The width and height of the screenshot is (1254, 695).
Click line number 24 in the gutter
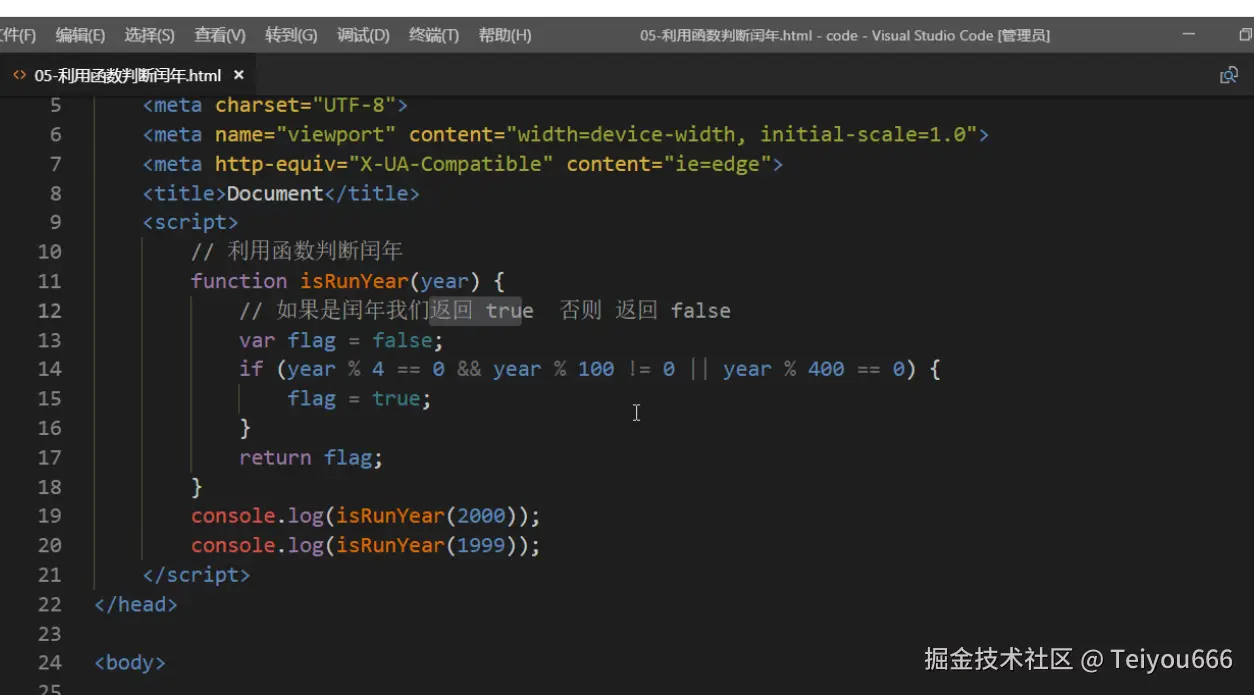pyautogui.click(x=49, y=662)
